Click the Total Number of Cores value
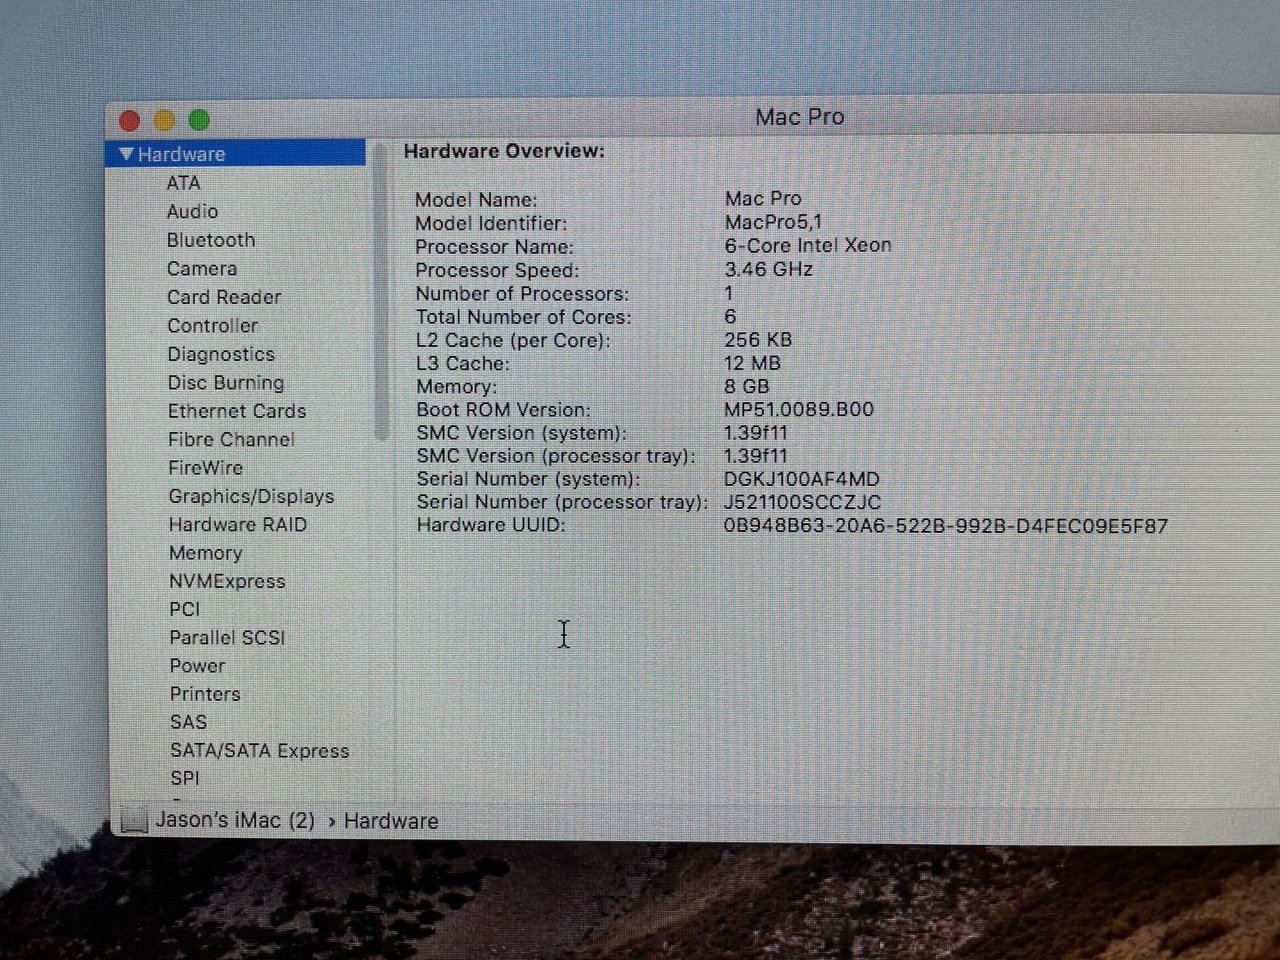Viewport: 1280px width, 960px height. tap(730, 316)
